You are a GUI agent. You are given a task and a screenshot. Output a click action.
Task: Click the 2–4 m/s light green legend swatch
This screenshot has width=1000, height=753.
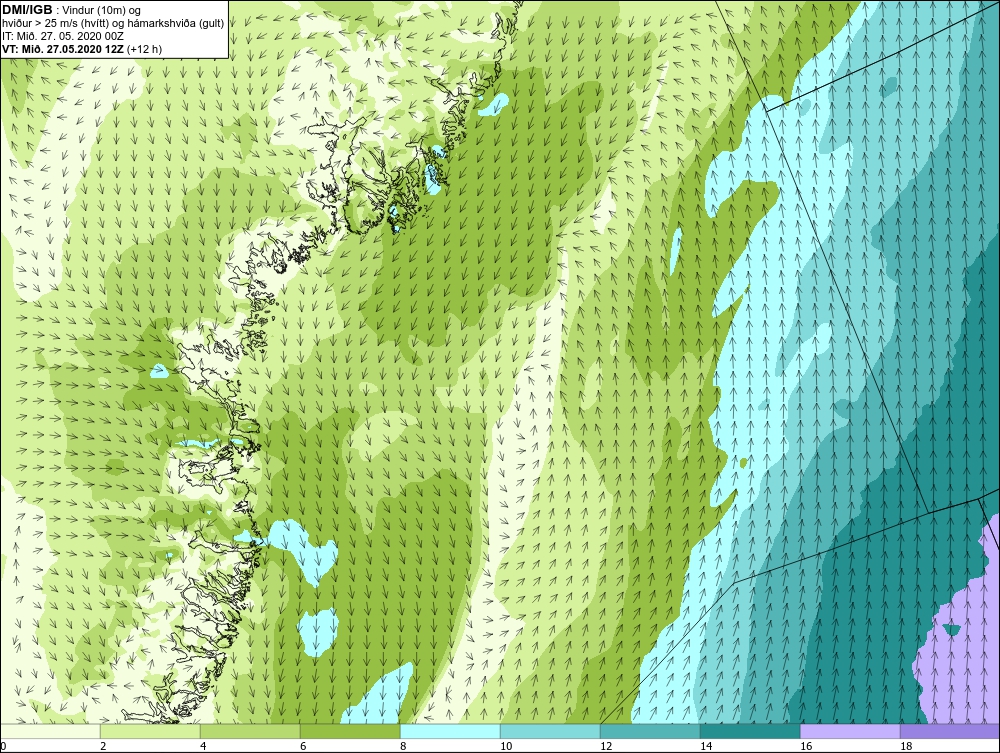pyautogui.click(x=150, y=731)
